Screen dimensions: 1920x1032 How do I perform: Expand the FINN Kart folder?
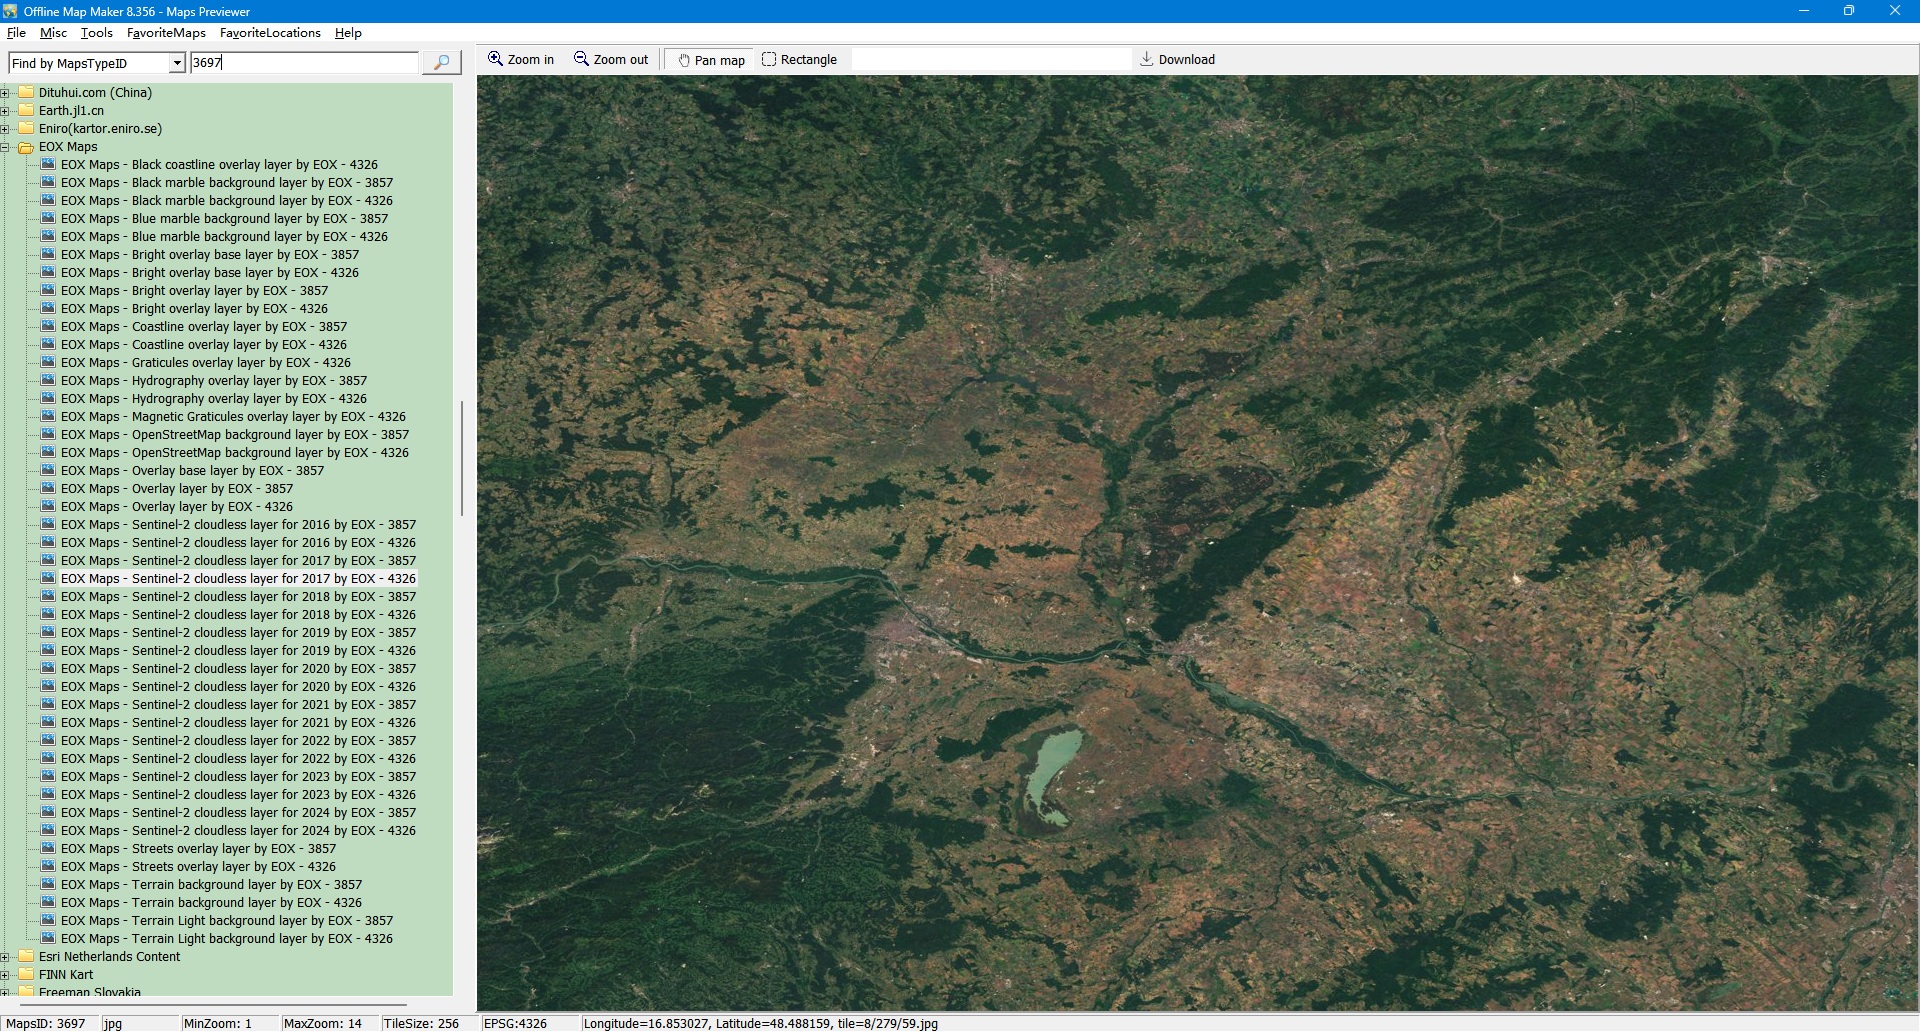coord(5,975)
